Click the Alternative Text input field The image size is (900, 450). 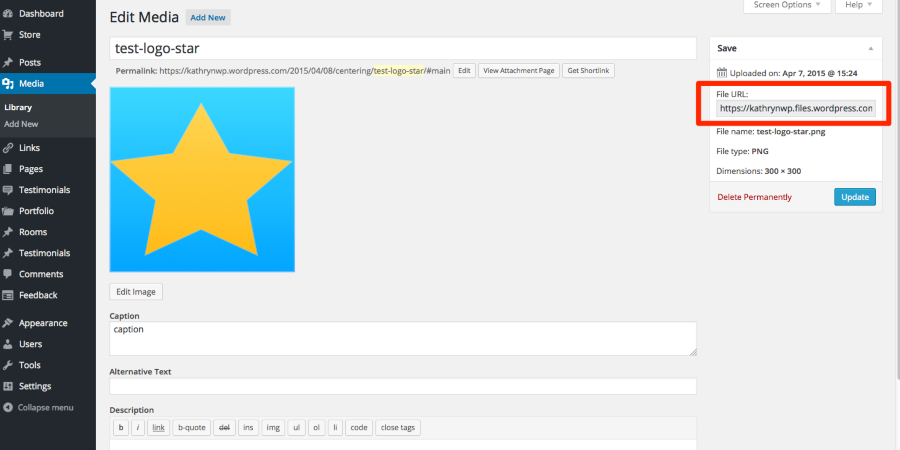tap(403, 386)
